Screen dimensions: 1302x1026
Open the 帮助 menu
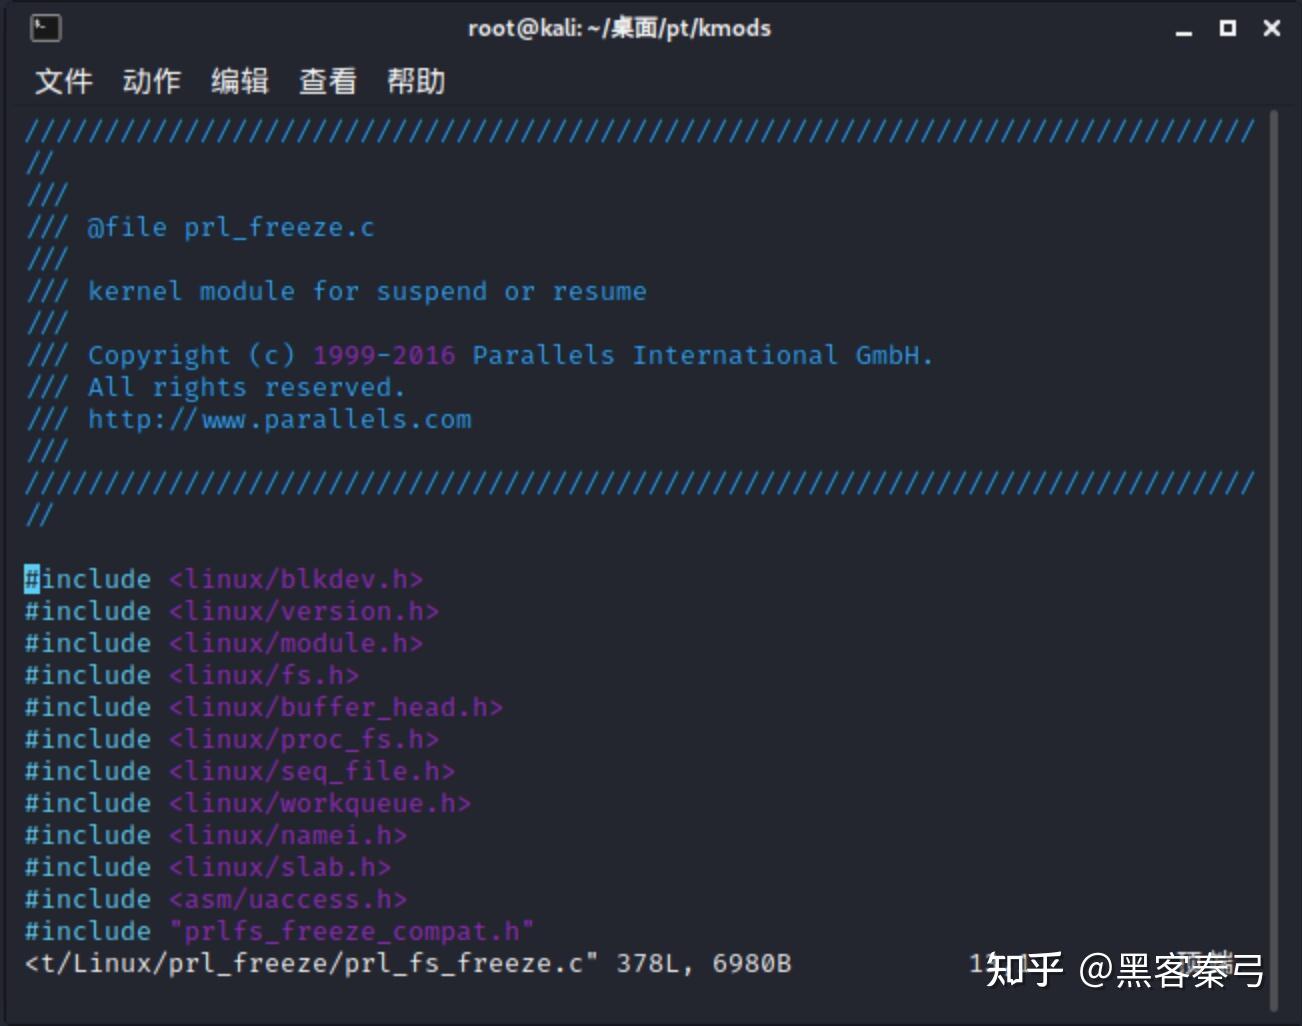[x=417, y=81]
